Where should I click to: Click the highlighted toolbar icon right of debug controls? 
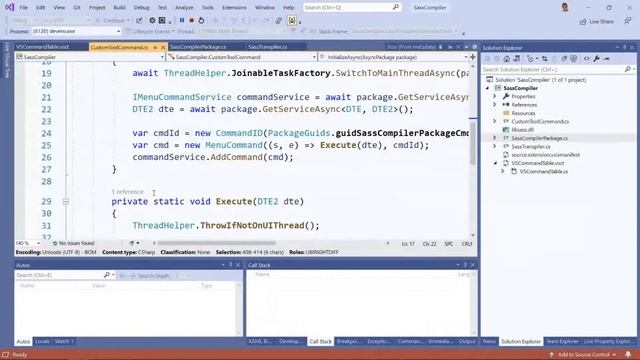[292, 20]
